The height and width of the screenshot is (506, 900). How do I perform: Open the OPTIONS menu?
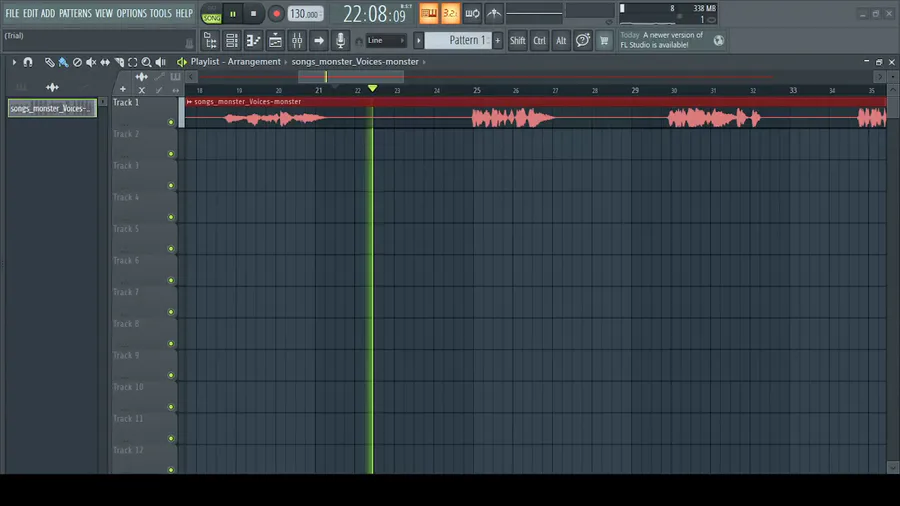[131, 13]
